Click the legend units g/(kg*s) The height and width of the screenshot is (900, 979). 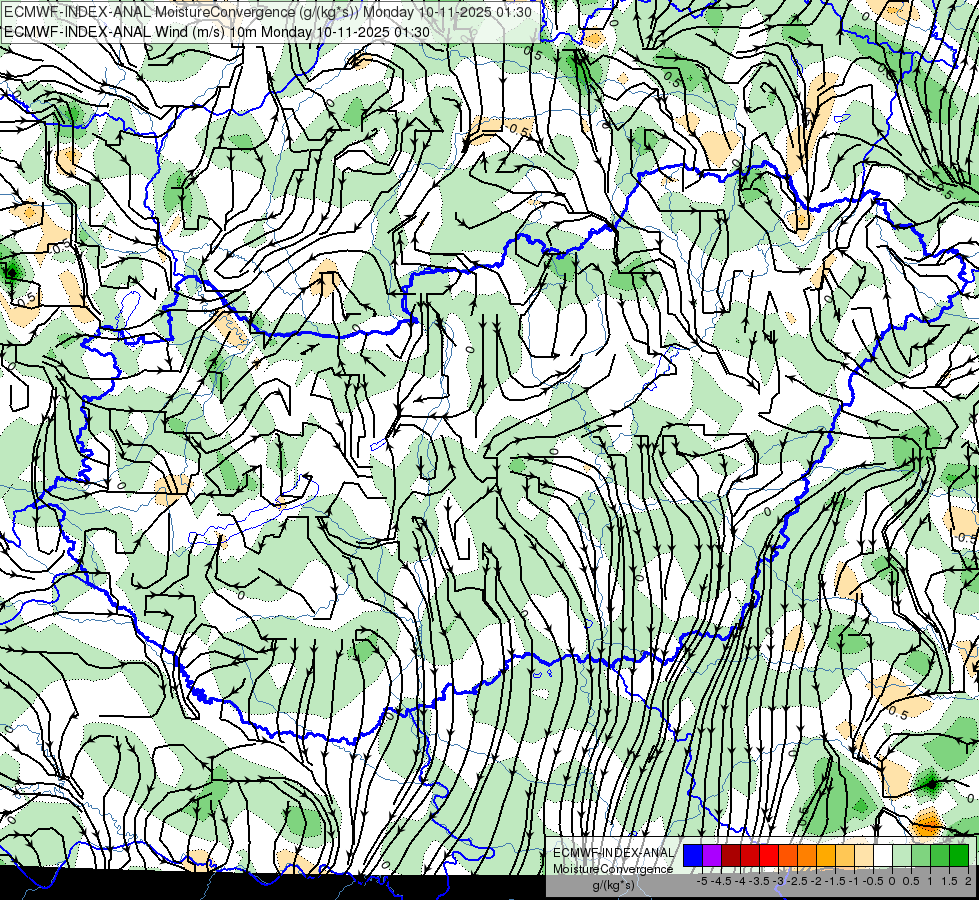tap(614, 885)
